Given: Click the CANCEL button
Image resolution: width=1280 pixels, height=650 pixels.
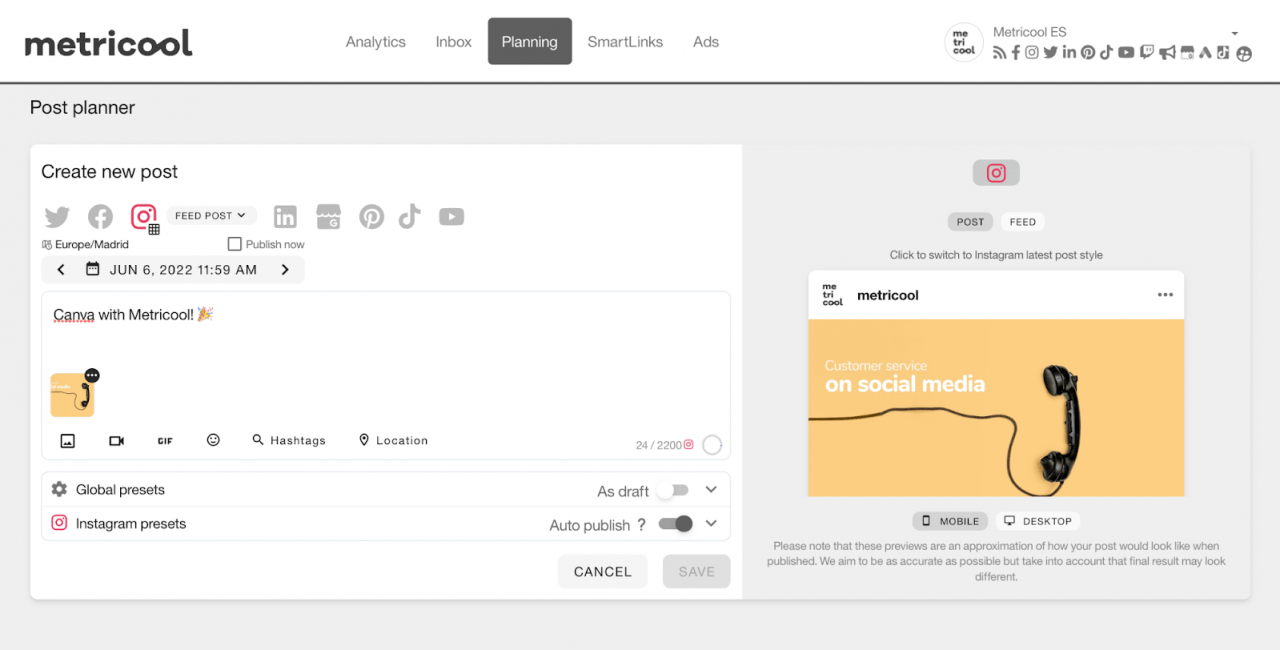Looking at the screenshot, I should click(x=602, y=571).
